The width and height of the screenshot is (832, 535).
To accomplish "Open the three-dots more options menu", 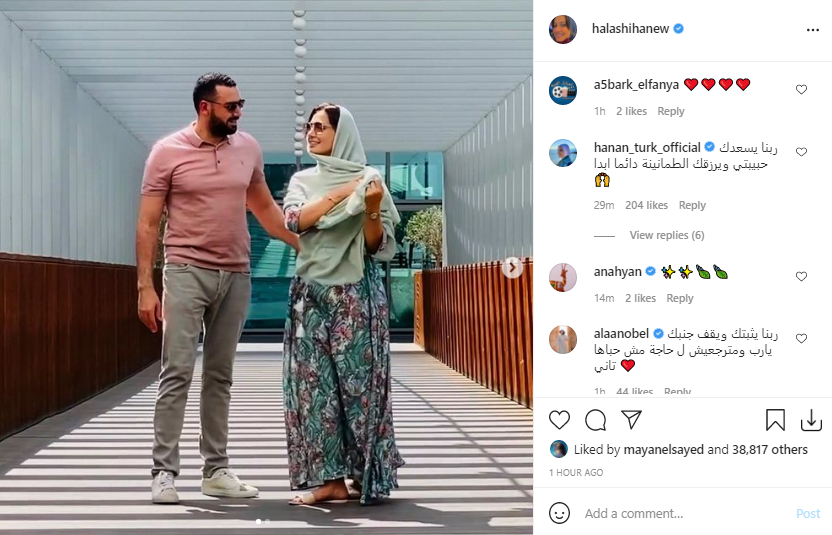I will point(812,30).
